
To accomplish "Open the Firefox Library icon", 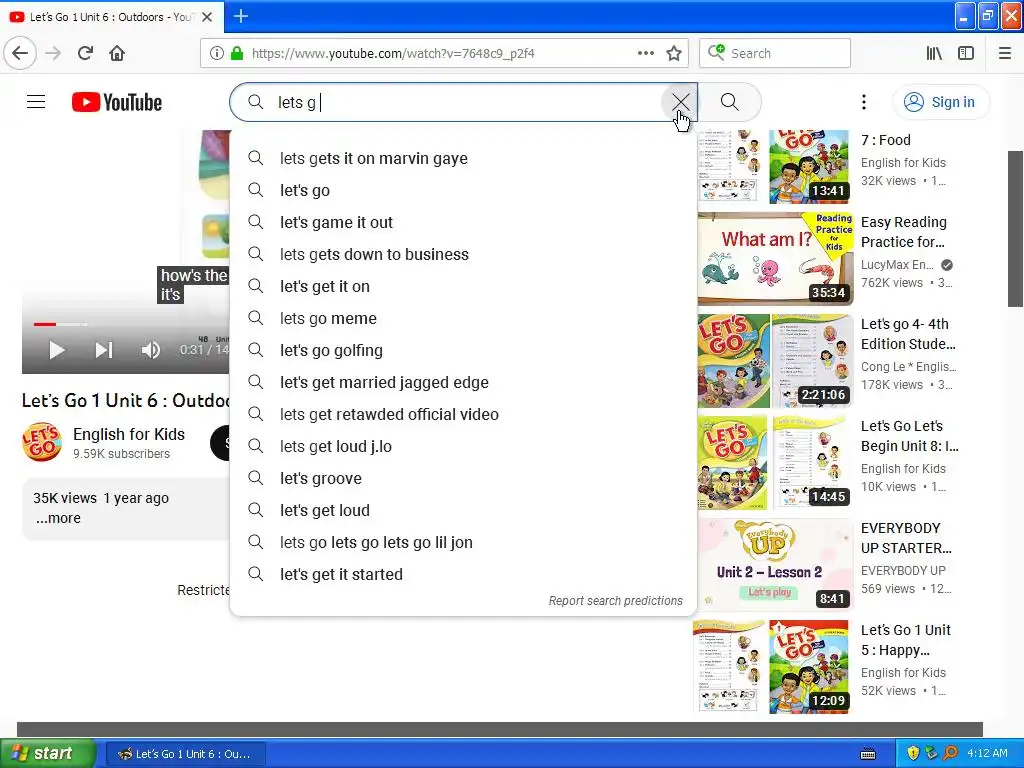I will click(935, 54).
